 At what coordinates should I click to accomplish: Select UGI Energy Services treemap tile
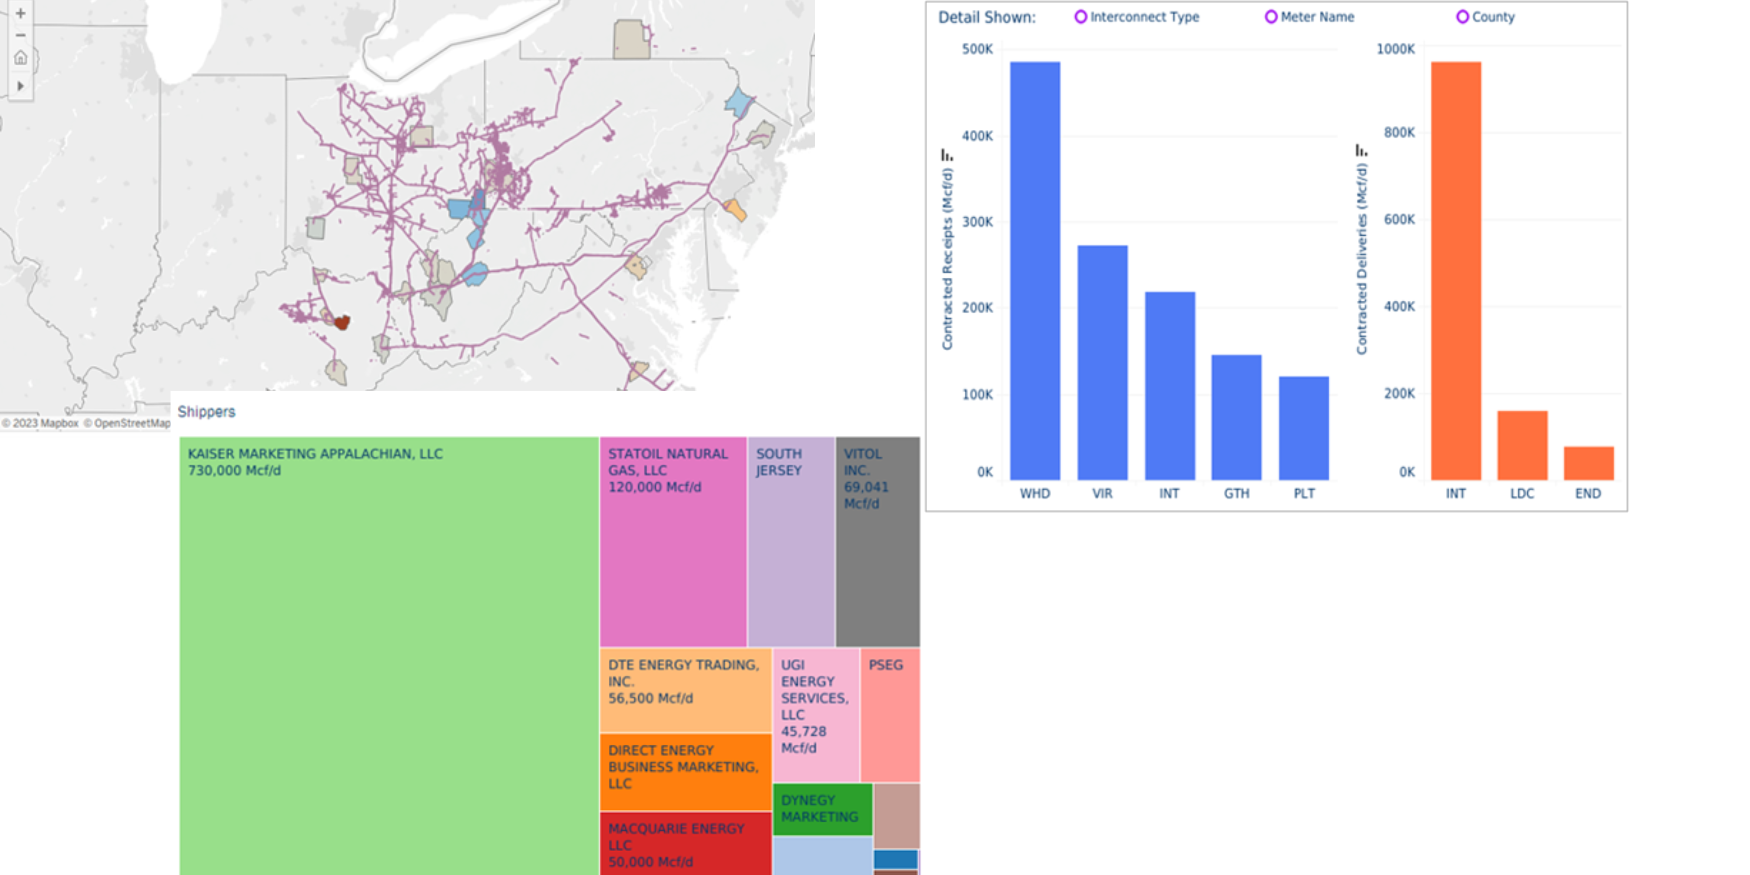click(x=816, y=715)
